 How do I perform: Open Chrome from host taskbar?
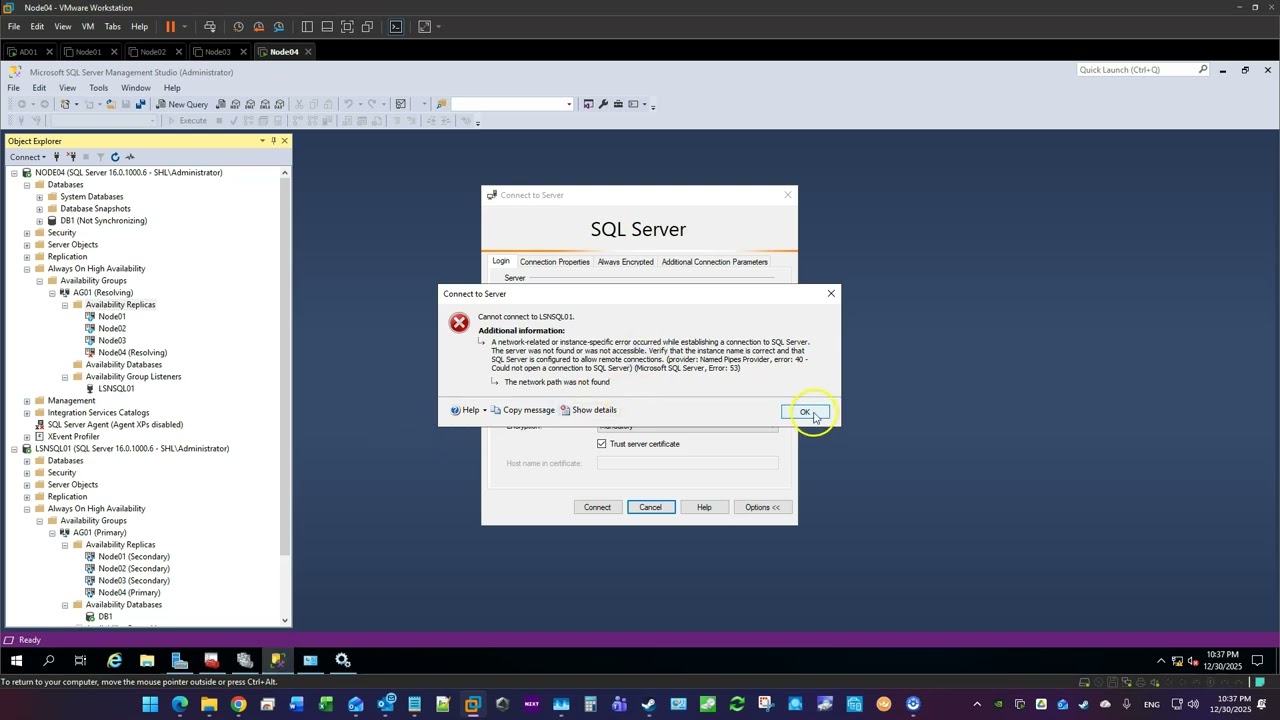[x=238, y=705]
